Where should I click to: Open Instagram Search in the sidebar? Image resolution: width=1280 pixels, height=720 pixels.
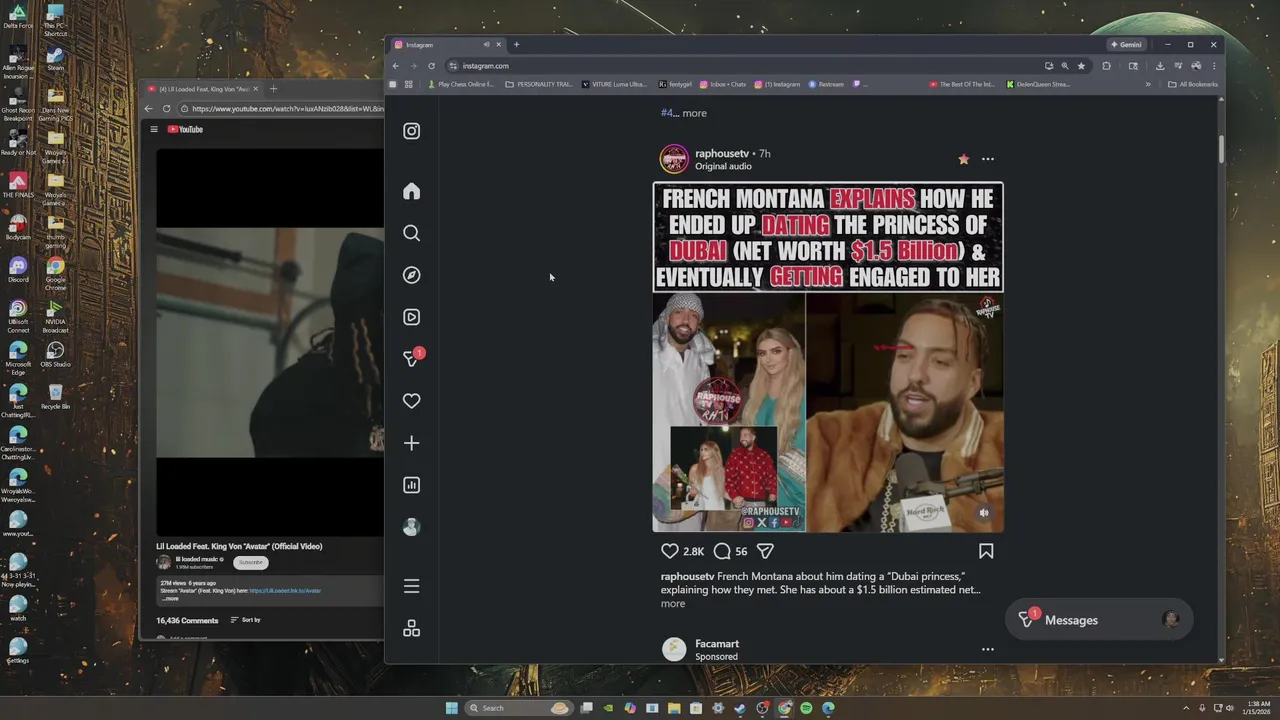[411, 233]
